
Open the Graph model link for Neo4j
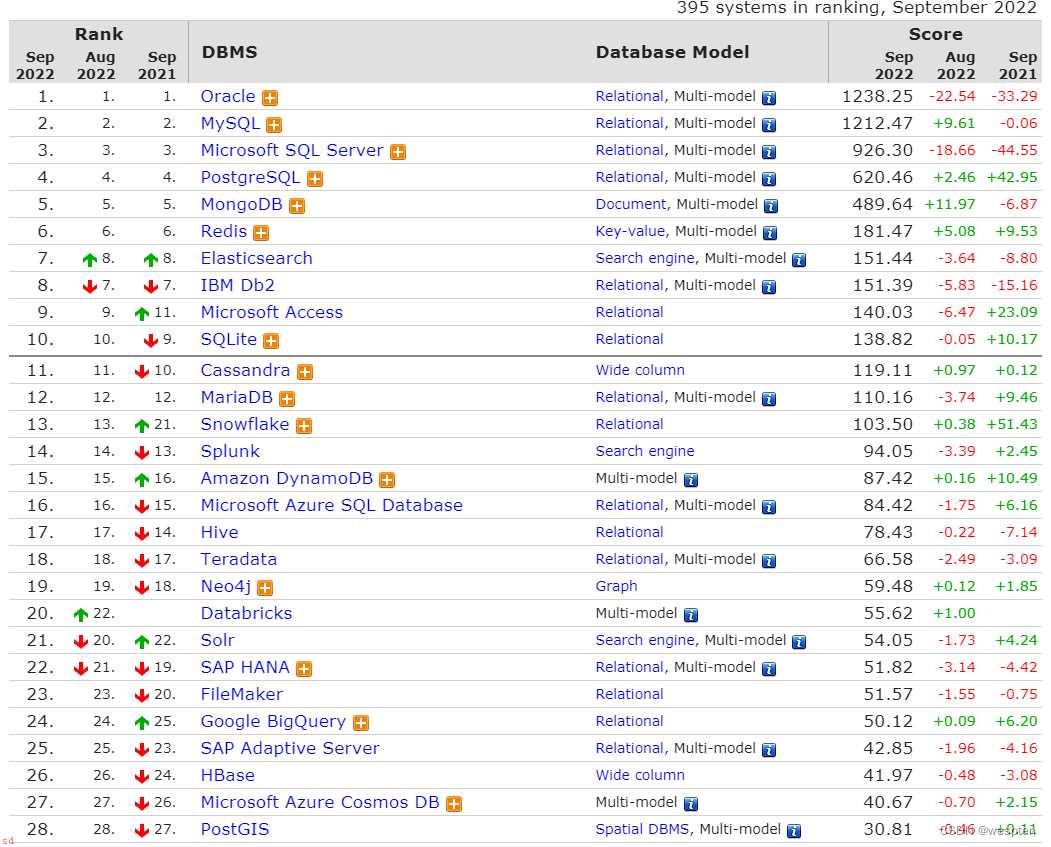point(617,586)
